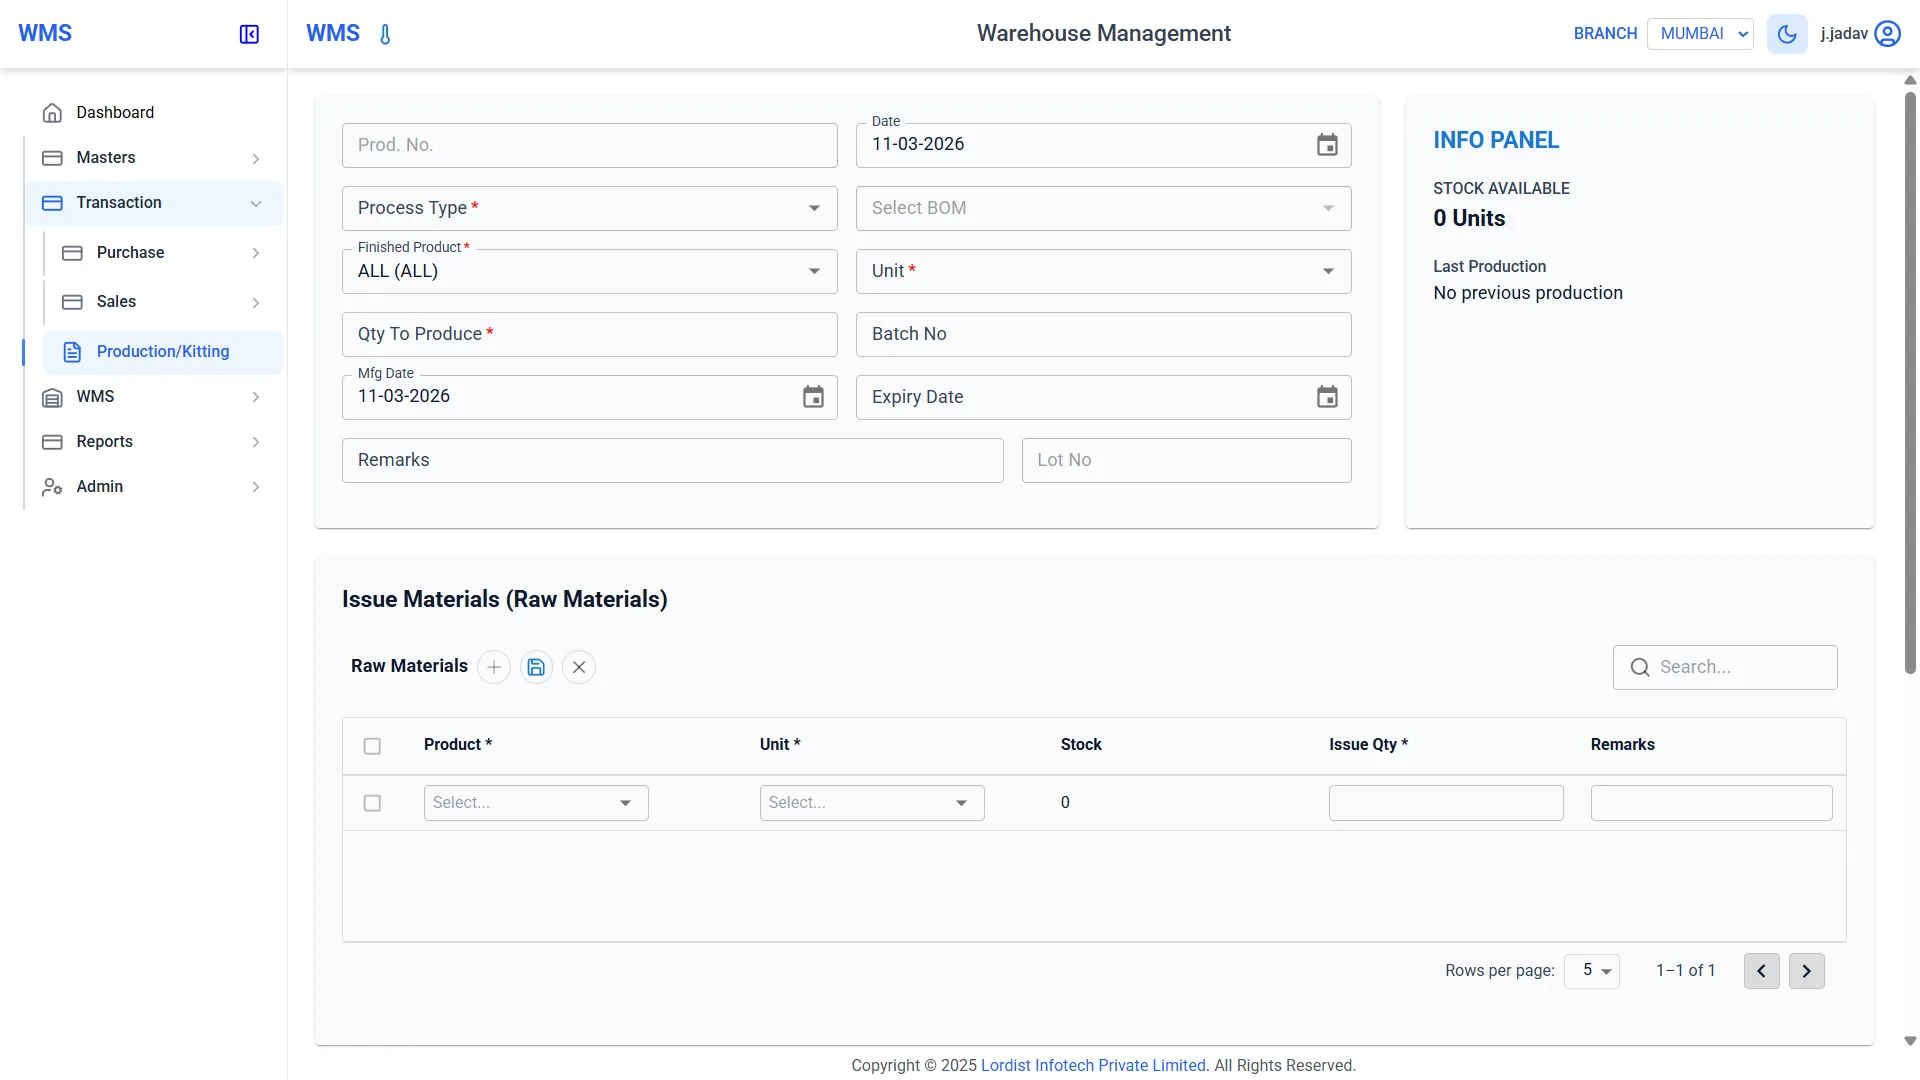Click the Lot No field
This screenshot has width=1920, height=1080.
click(1186, 460)
